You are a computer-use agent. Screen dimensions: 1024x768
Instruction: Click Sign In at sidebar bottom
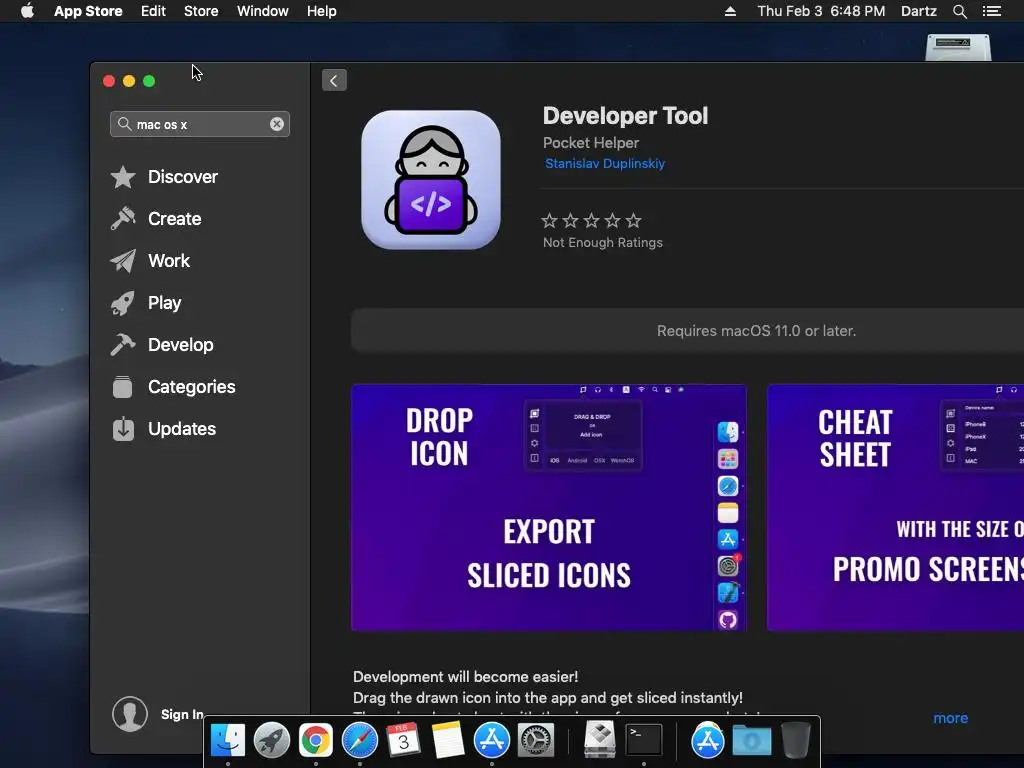[182, 714]
